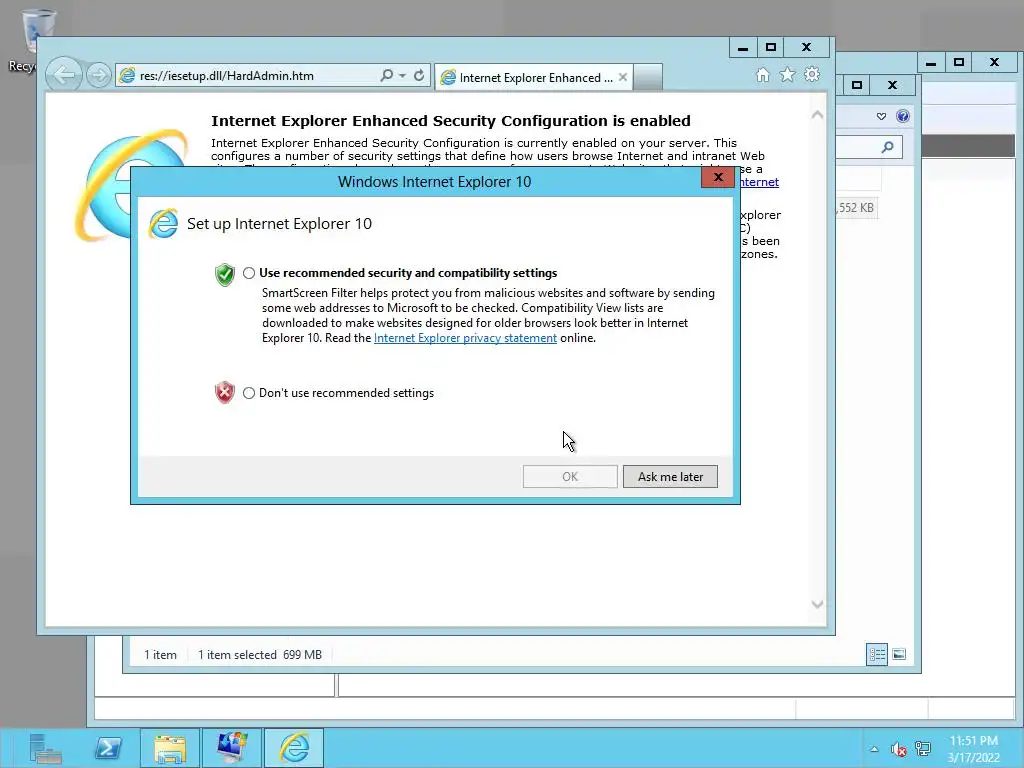This screenshot has height=768, width=1024.
Task: Click Internet Explorer taskbar icon
Action: (x=294, y=748)
